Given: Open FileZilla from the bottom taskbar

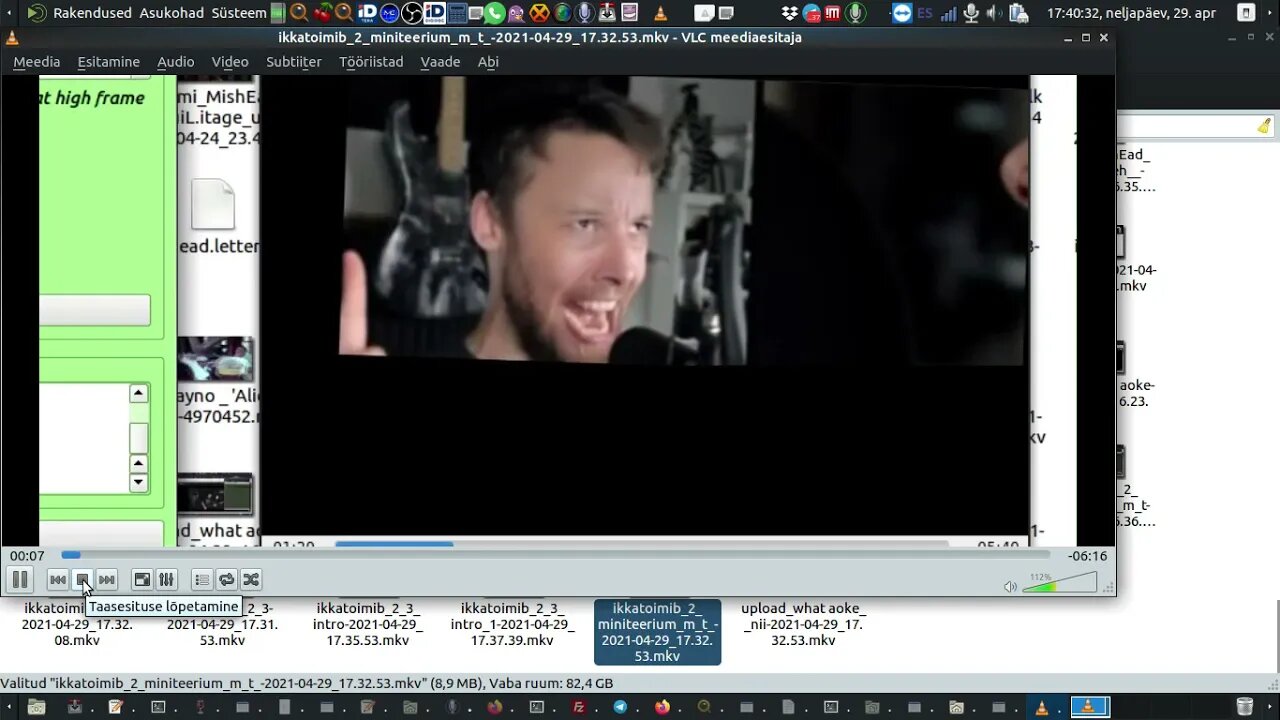Looking at the screenshot, I should point(578,708).
